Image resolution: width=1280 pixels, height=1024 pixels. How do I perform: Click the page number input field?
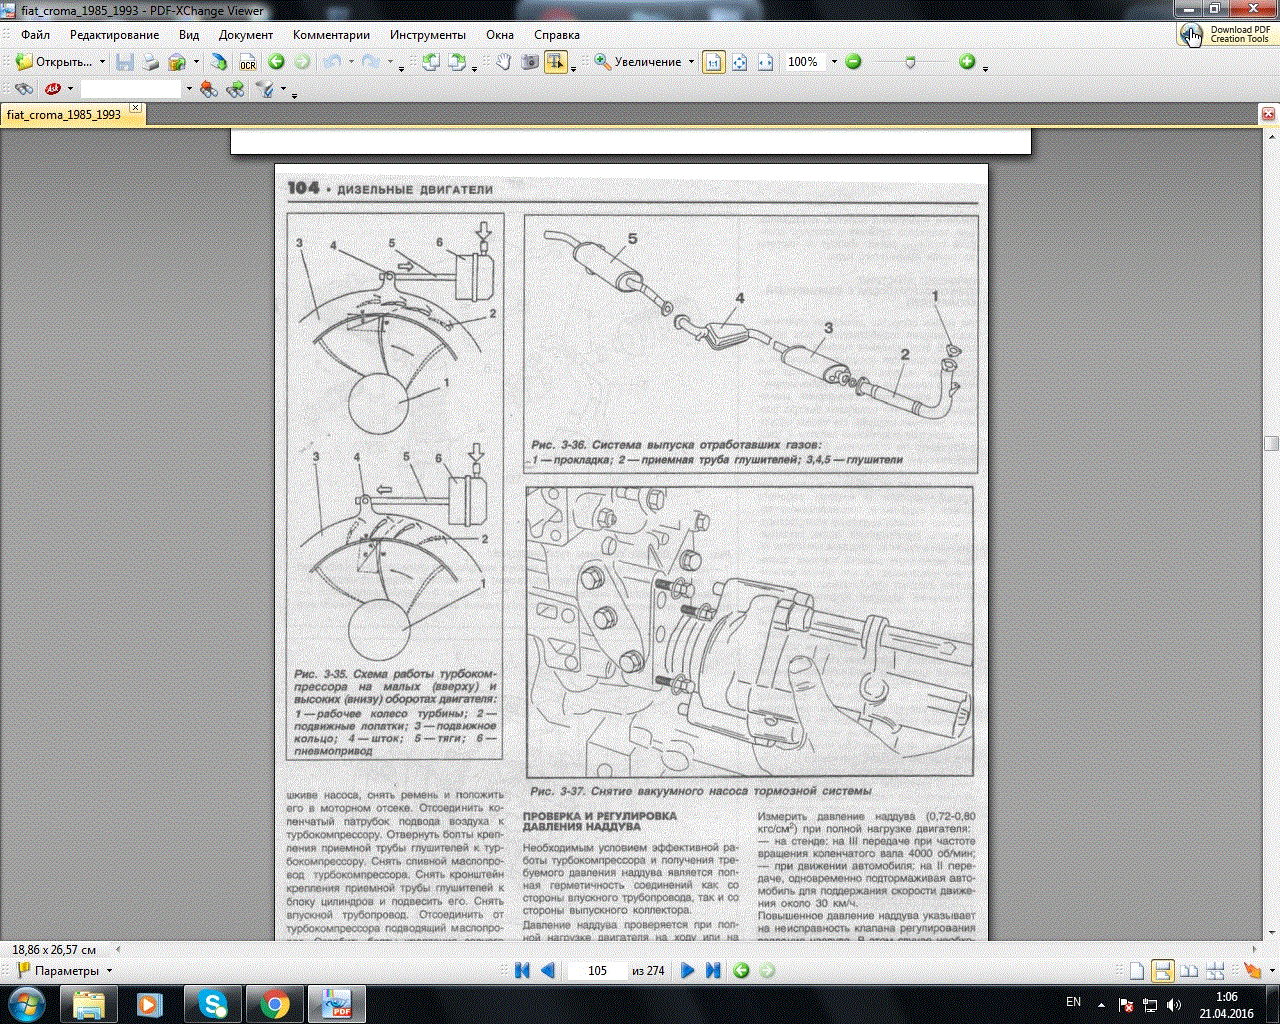[x=597, y=970]
